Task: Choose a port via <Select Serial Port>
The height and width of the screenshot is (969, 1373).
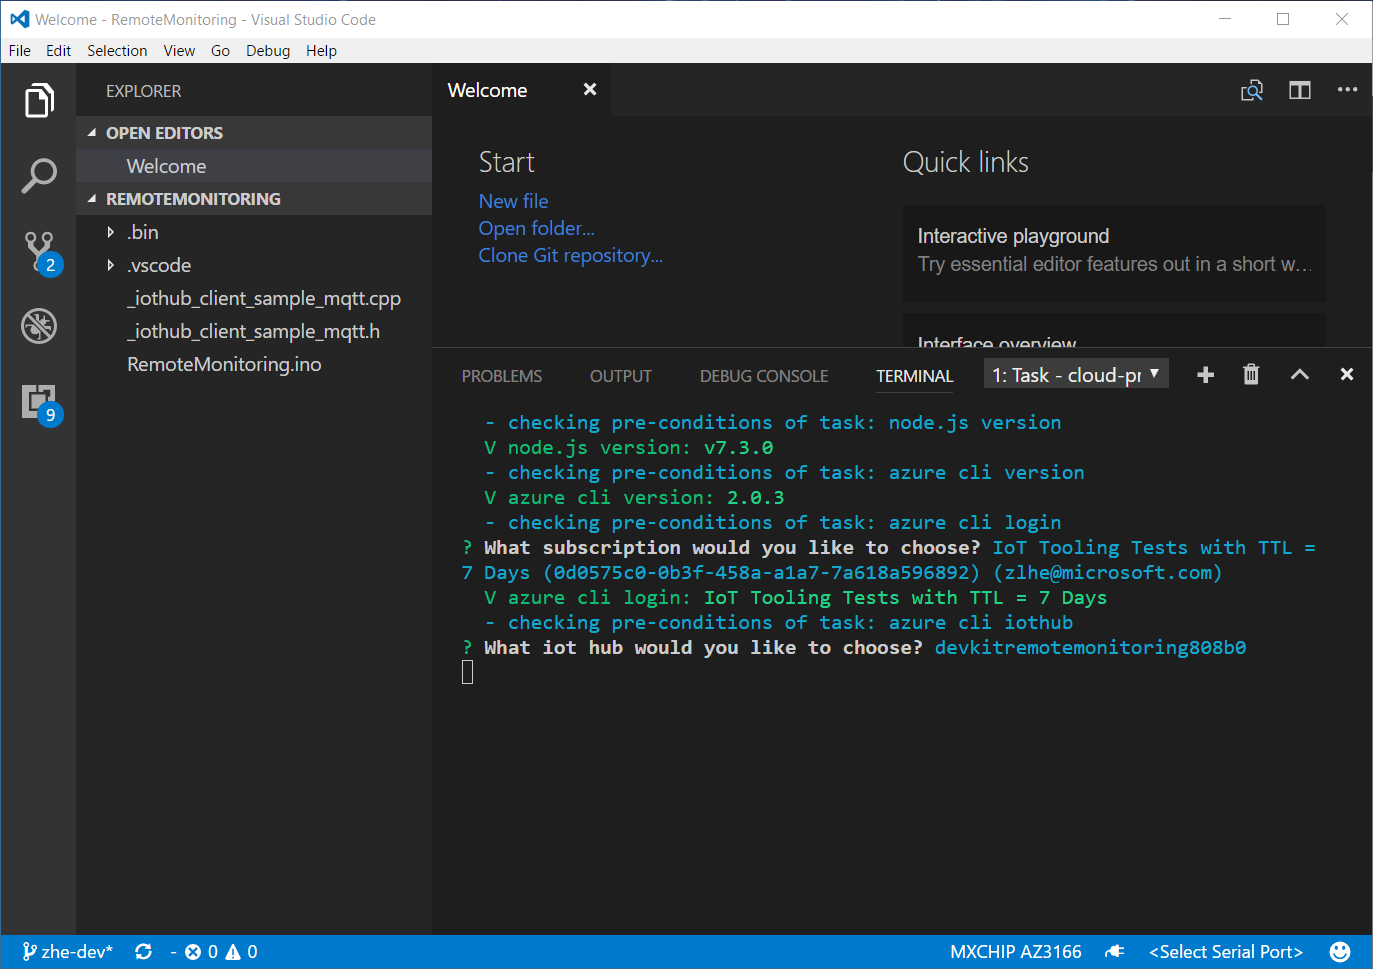Action: (1226, 952)
